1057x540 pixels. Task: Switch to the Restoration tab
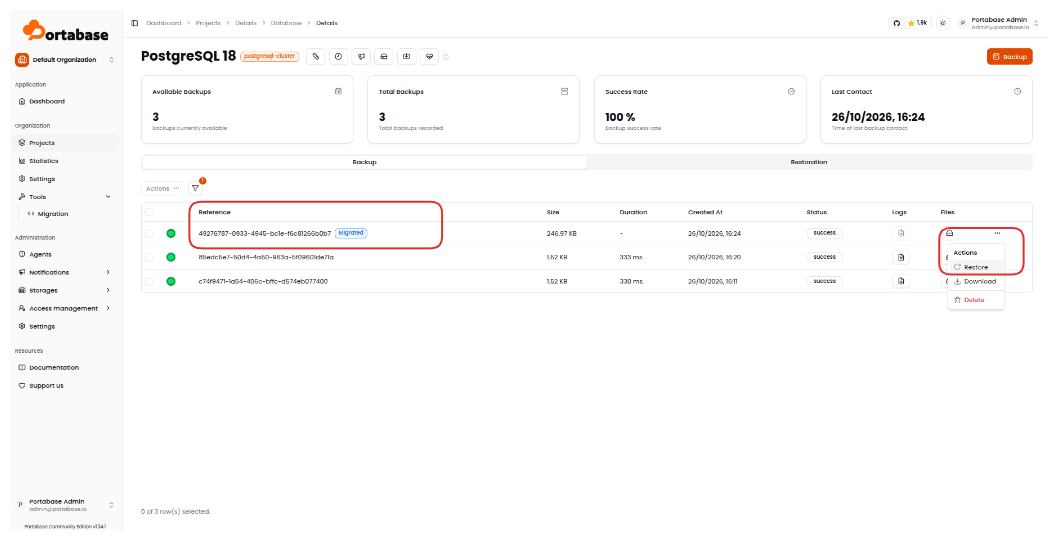[809, 162]
